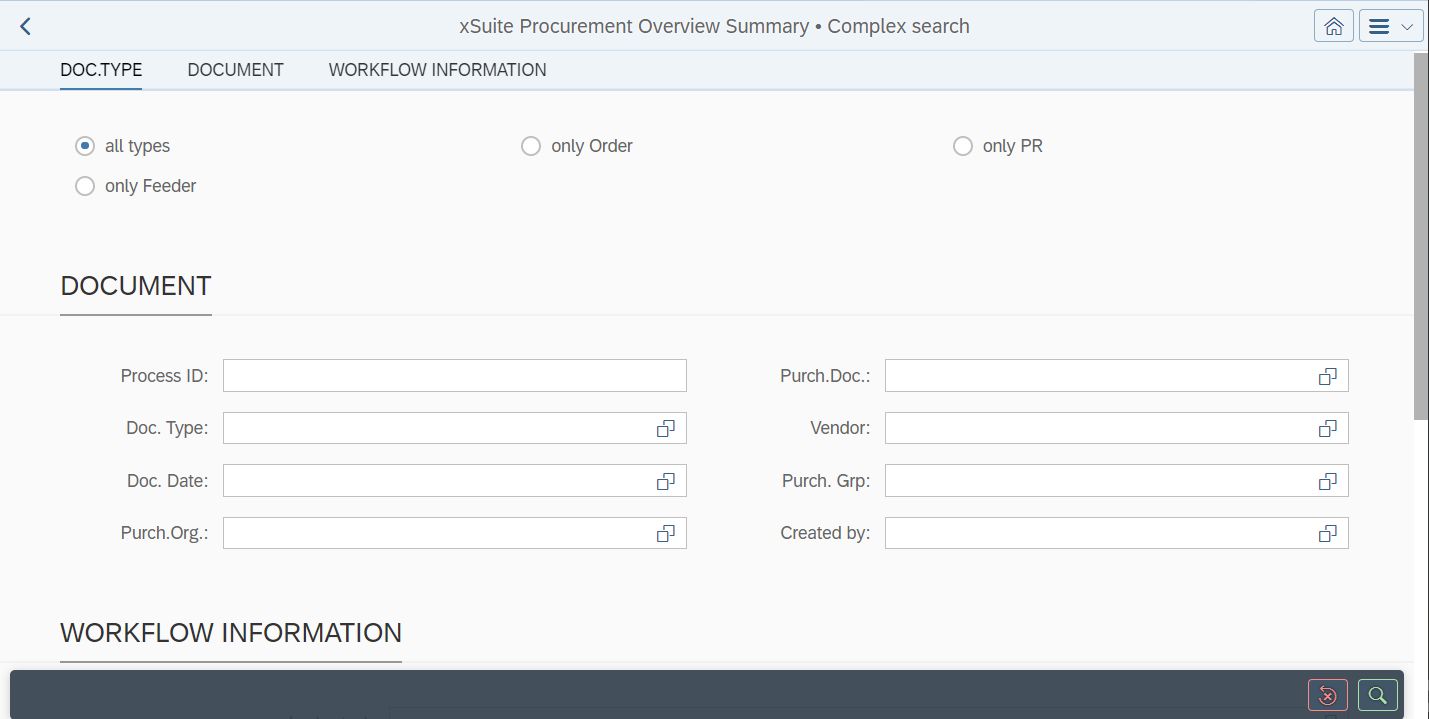Open the hamburger menu in the header
This screenshot has width=1429, height=719.
click(1381, 25)
